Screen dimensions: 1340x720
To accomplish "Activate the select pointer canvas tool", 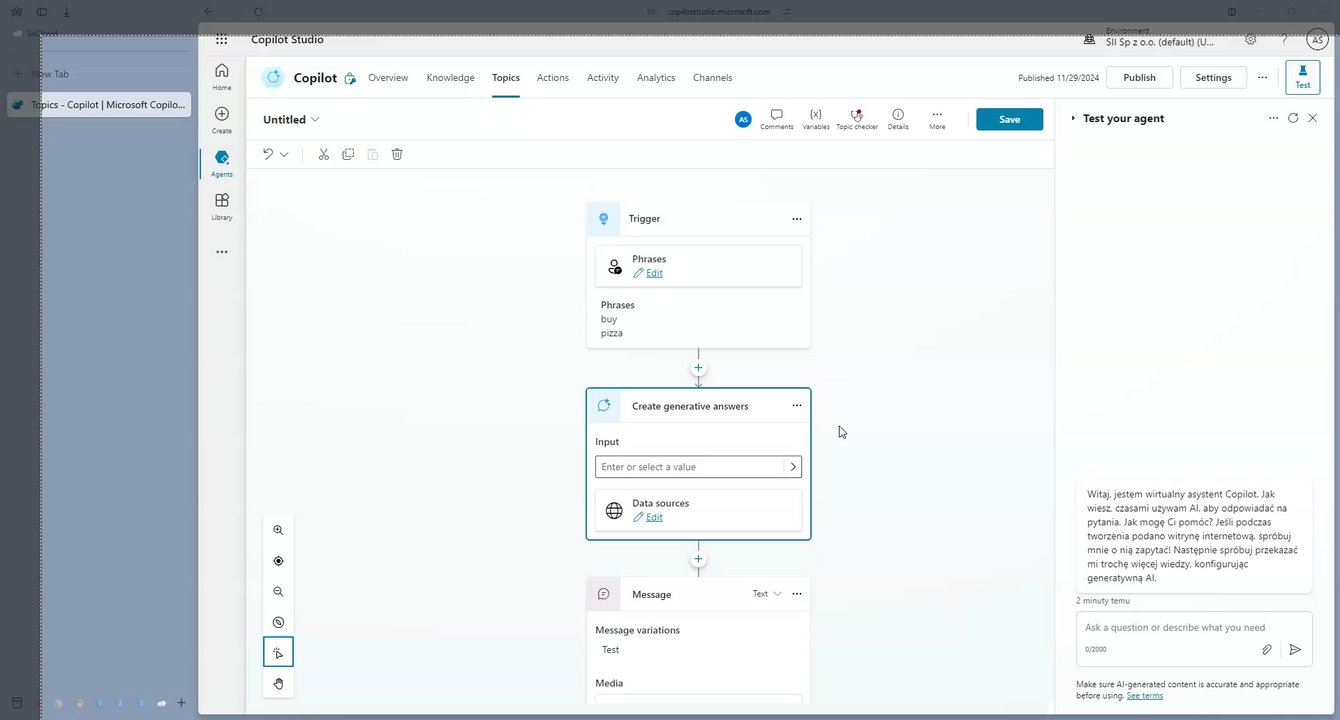I will coord(278,652).
